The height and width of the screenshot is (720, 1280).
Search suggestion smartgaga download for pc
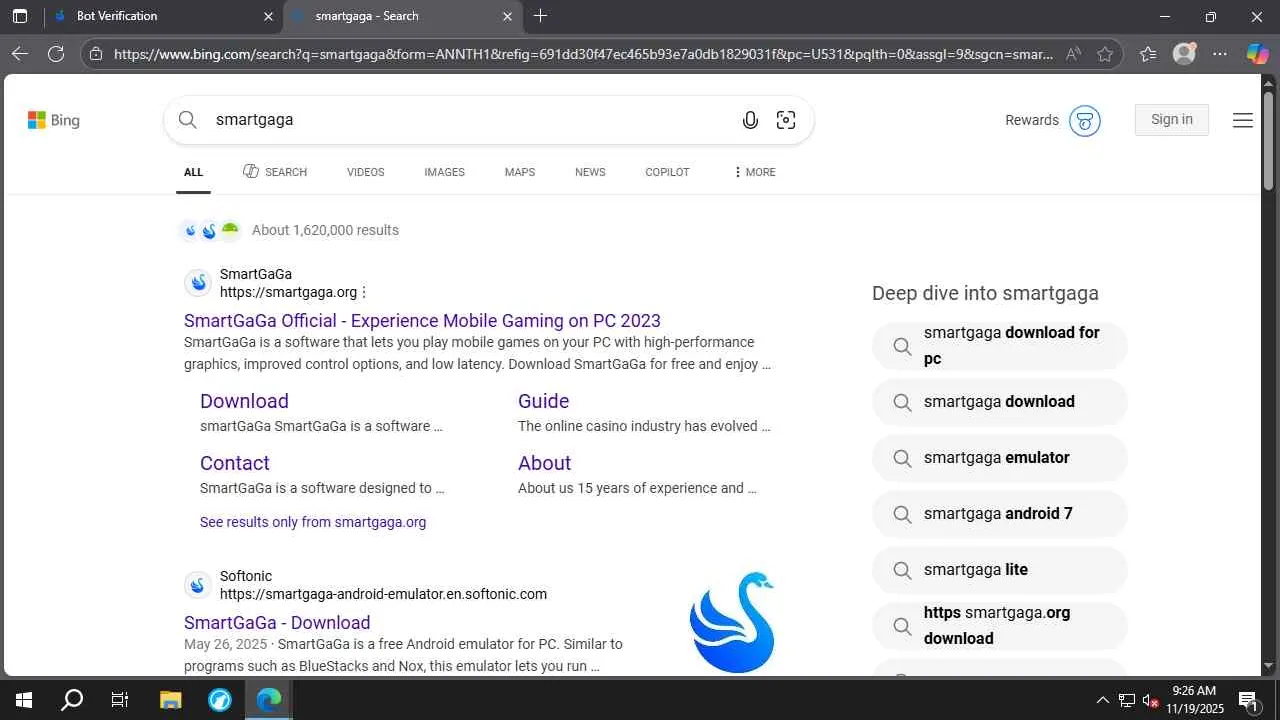coord(999,346)
